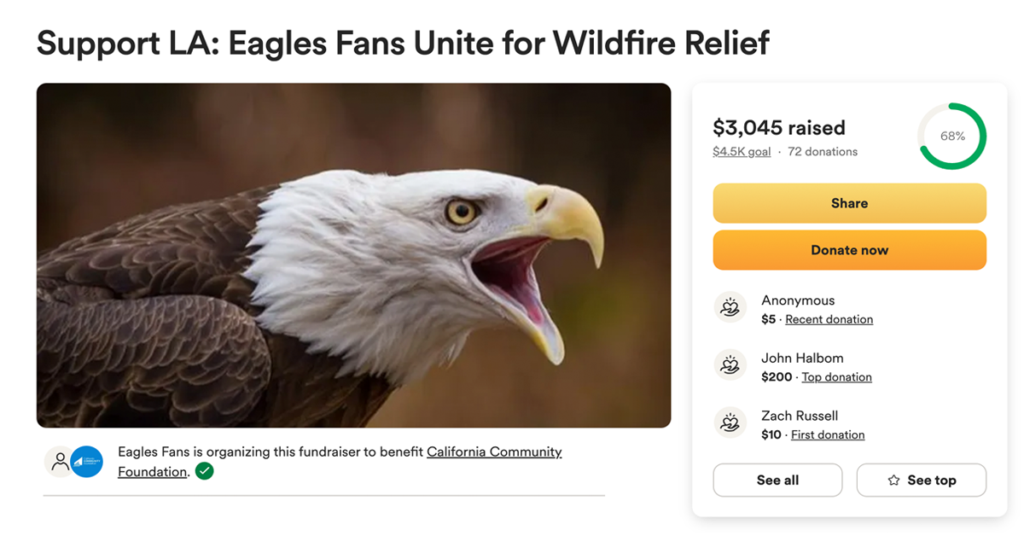Click the donation icon beside Anonymous
Screen dimensions: 1024x536
pos(731,307)
